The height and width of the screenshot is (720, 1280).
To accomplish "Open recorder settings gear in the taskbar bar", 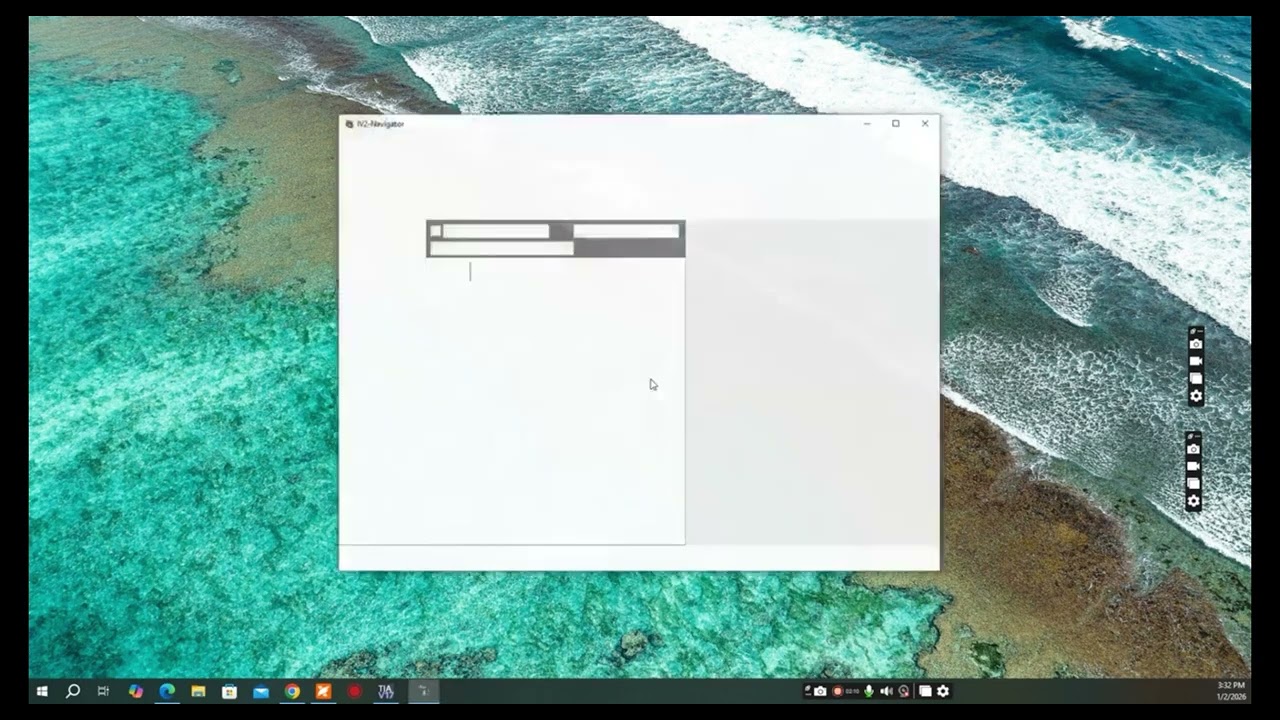I will tap(942, 691).
